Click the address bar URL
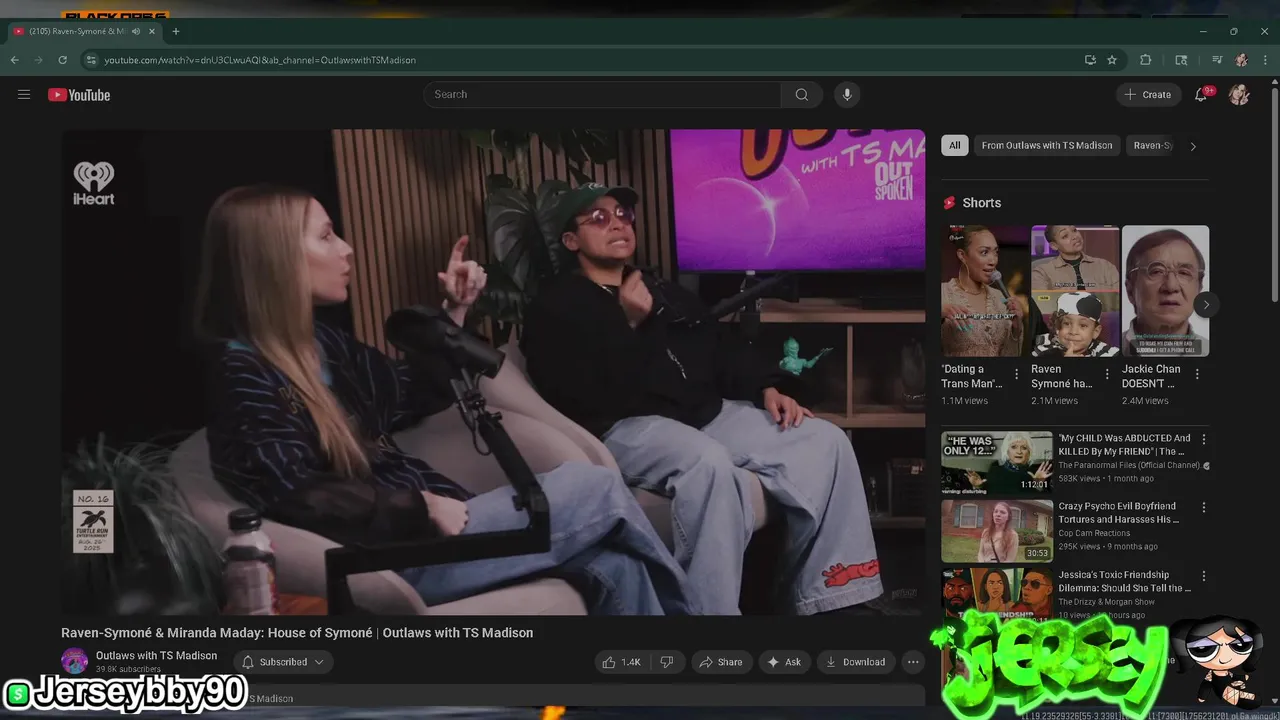The image size is (1280, 720). pos(260,60)
